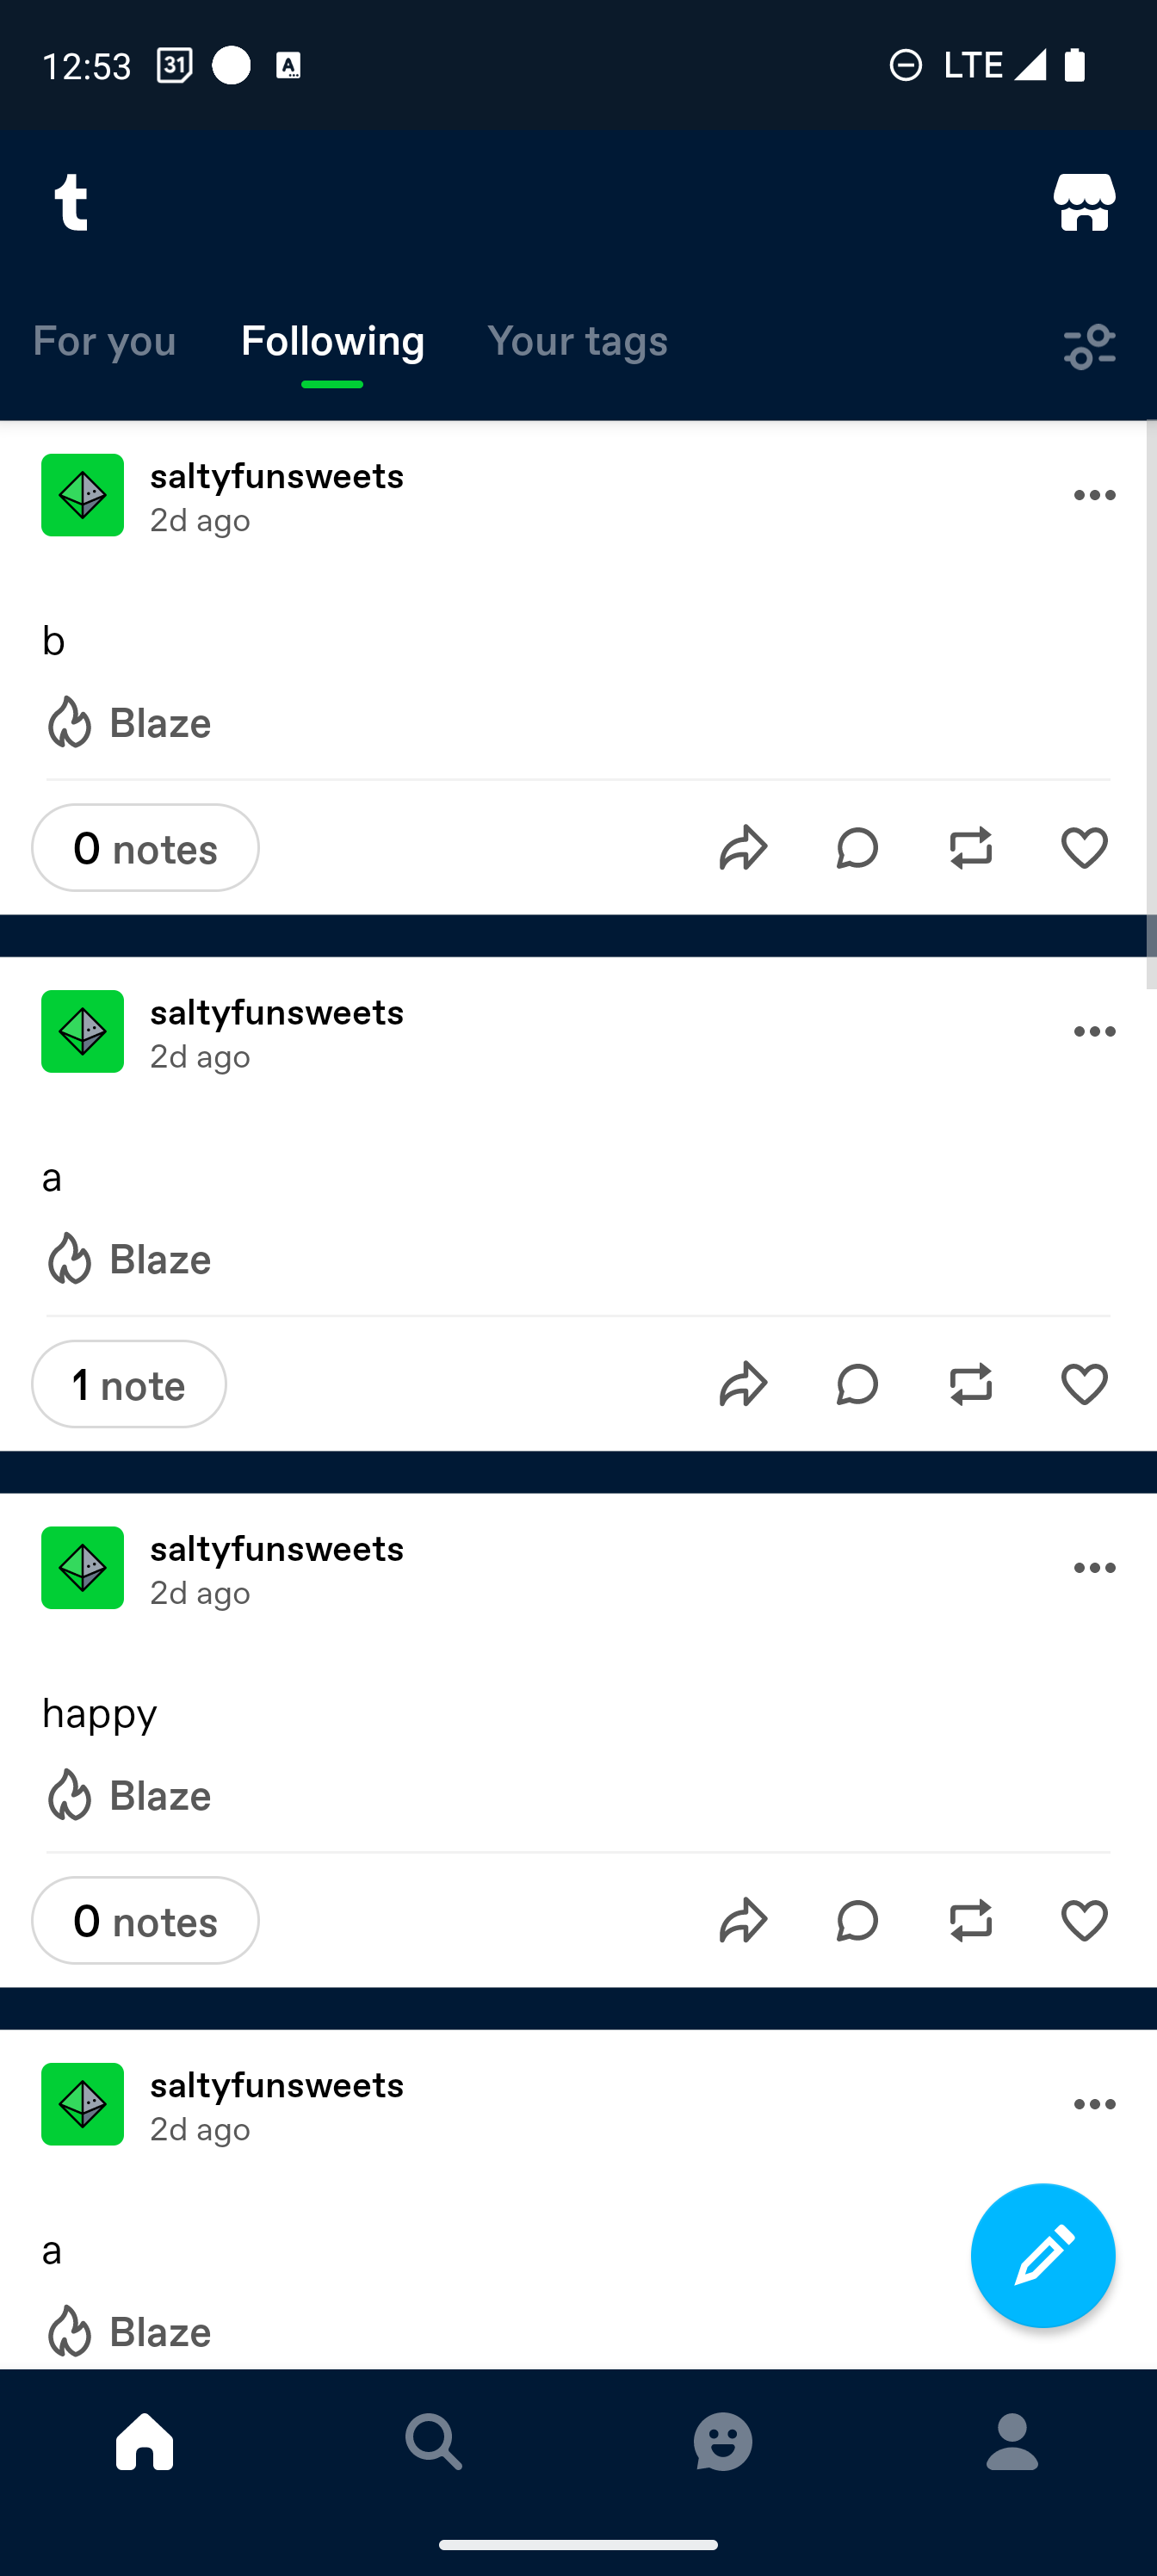This screenshot has height=2576, width=1157.
Task: Open the Activity messages face icon
Action: coord(723,2441)
